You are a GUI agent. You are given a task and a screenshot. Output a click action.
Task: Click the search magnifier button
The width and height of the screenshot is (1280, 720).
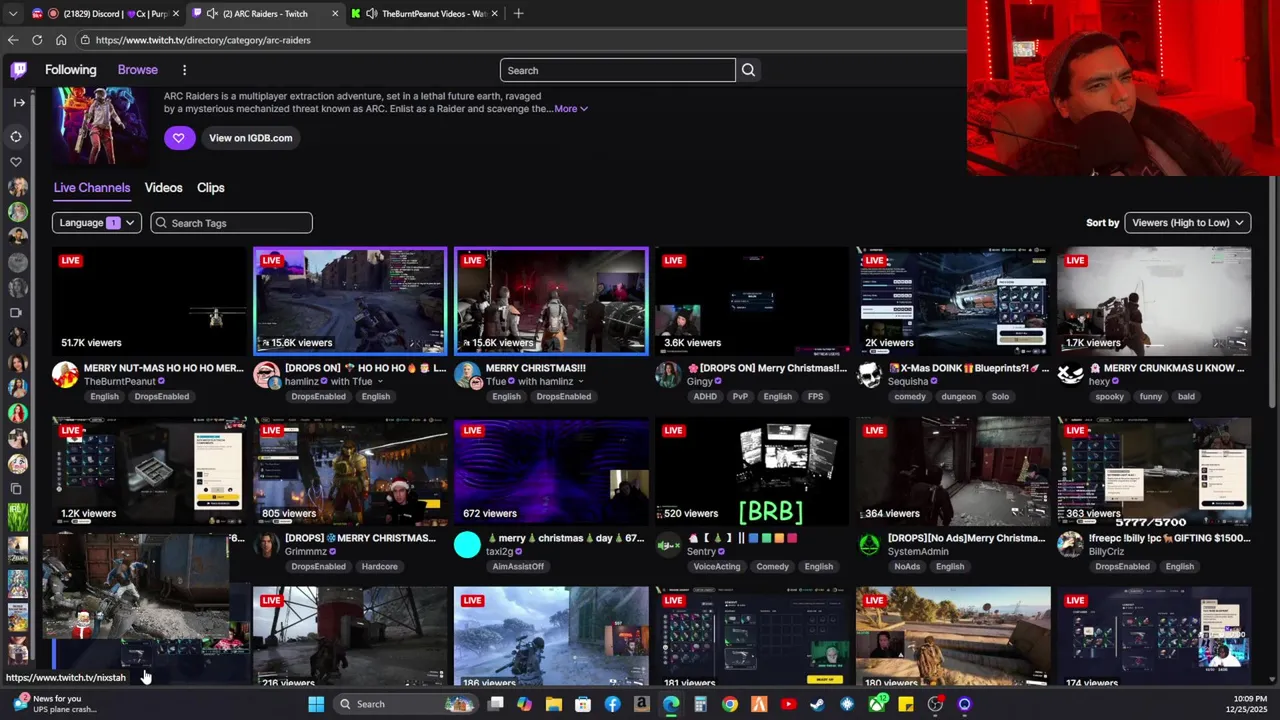pyautogui.click(x=748, y=70)
